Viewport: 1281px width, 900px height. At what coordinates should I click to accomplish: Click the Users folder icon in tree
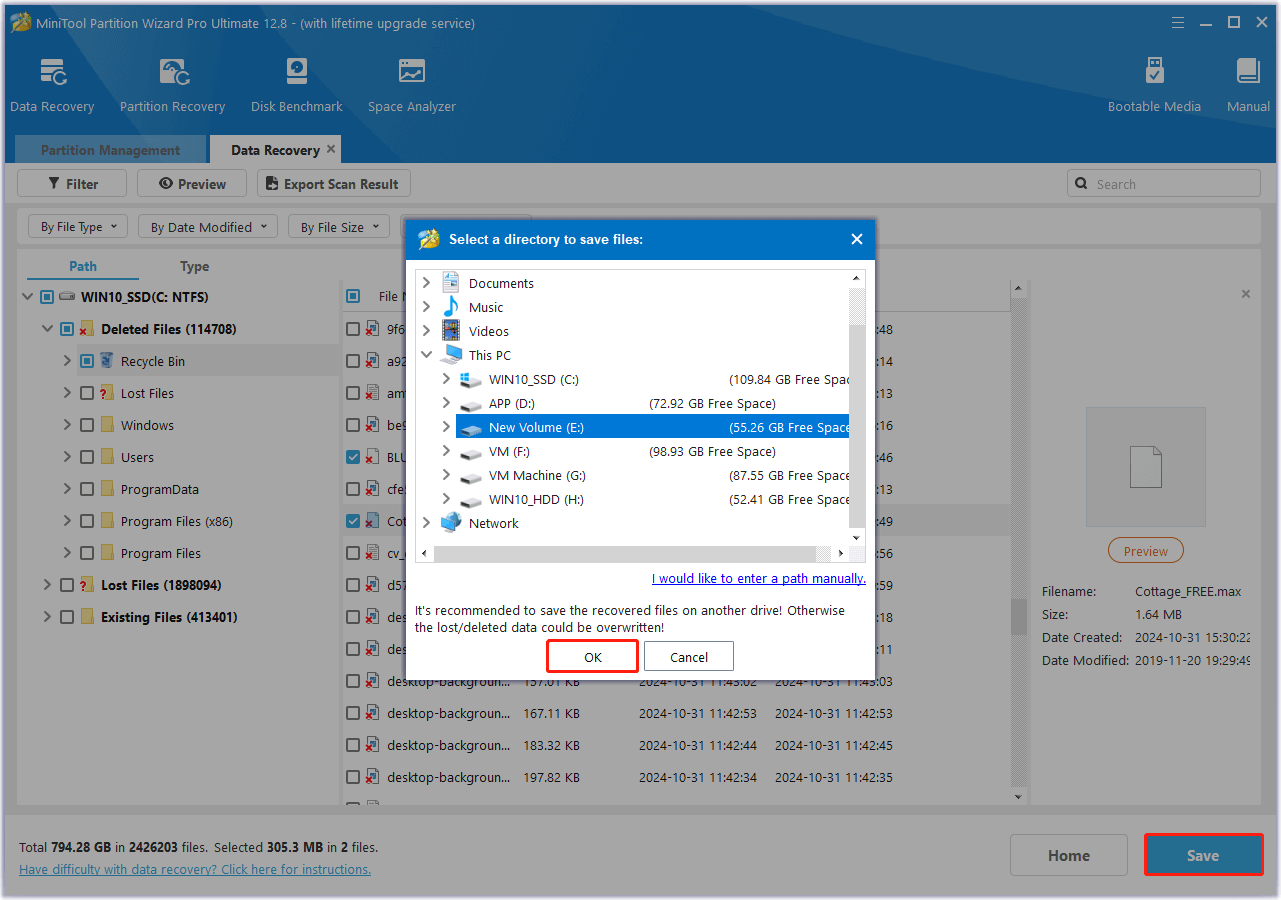(x=107, y=457)
